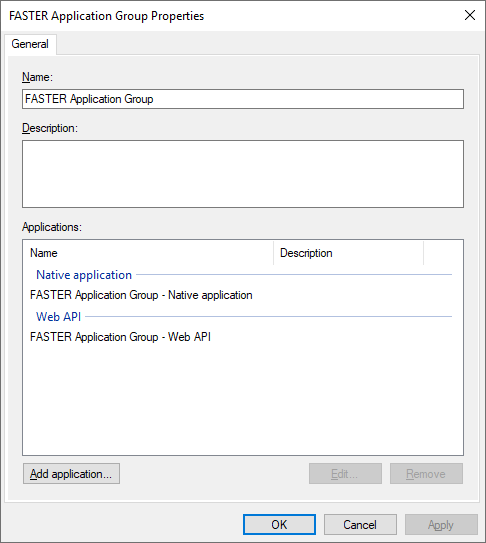
Task: Click the Name field label
Action: coord(37,77)
